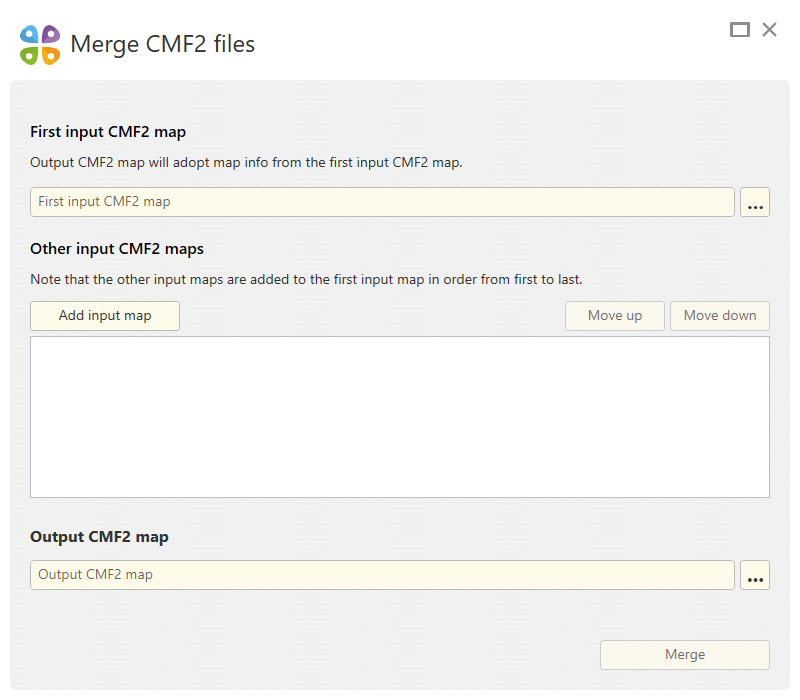
Task: Browse for the first input CMF2 map
Action: pos(755,202)
